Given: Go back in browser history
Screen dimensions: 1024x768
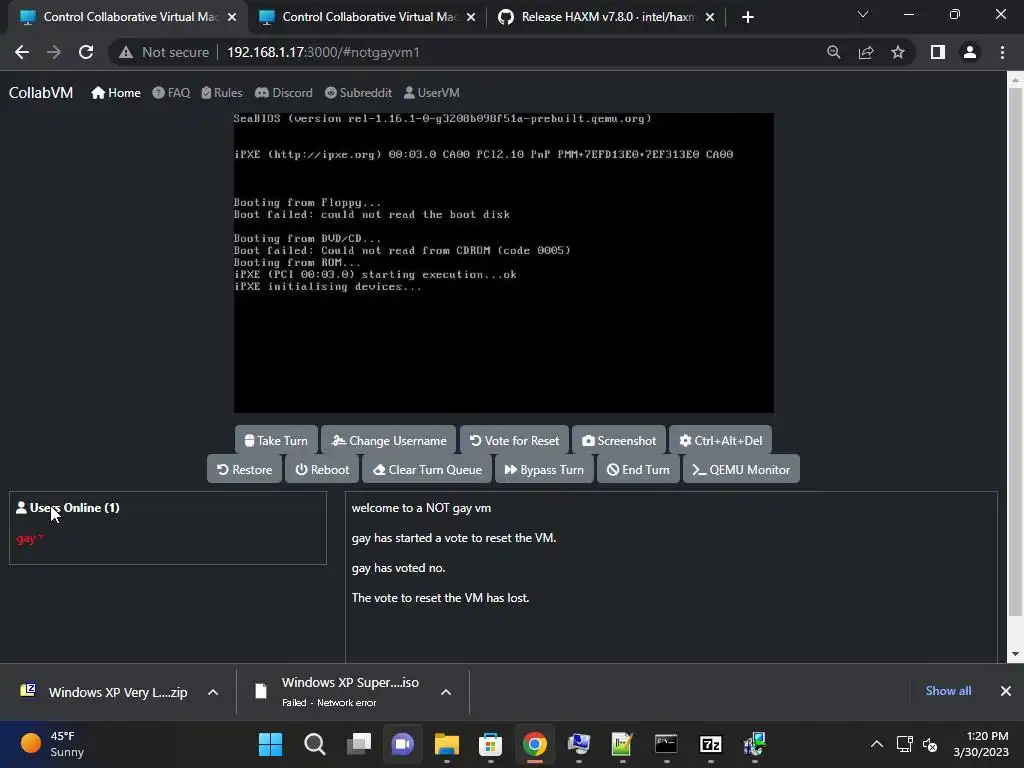Looking at the screenshot, I should tap(22, 52).
